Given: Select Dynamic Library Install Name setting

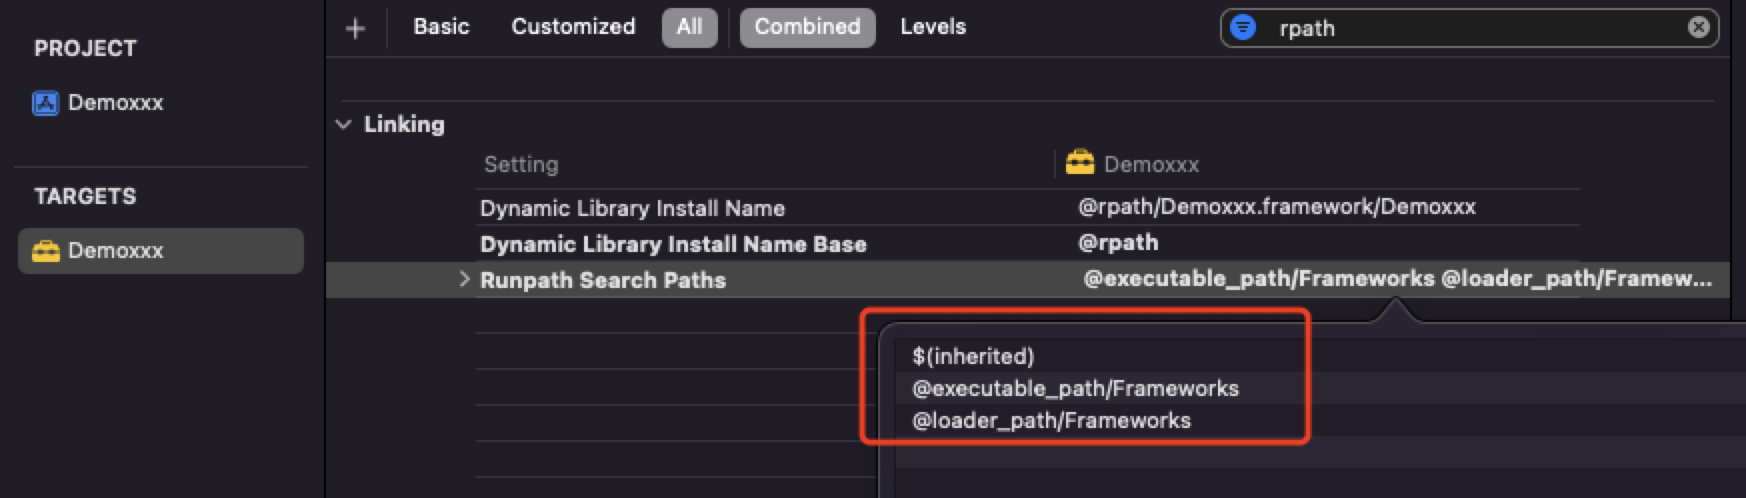Looking at the screenshot, I should pyautogui.click(x=632, y=208).
